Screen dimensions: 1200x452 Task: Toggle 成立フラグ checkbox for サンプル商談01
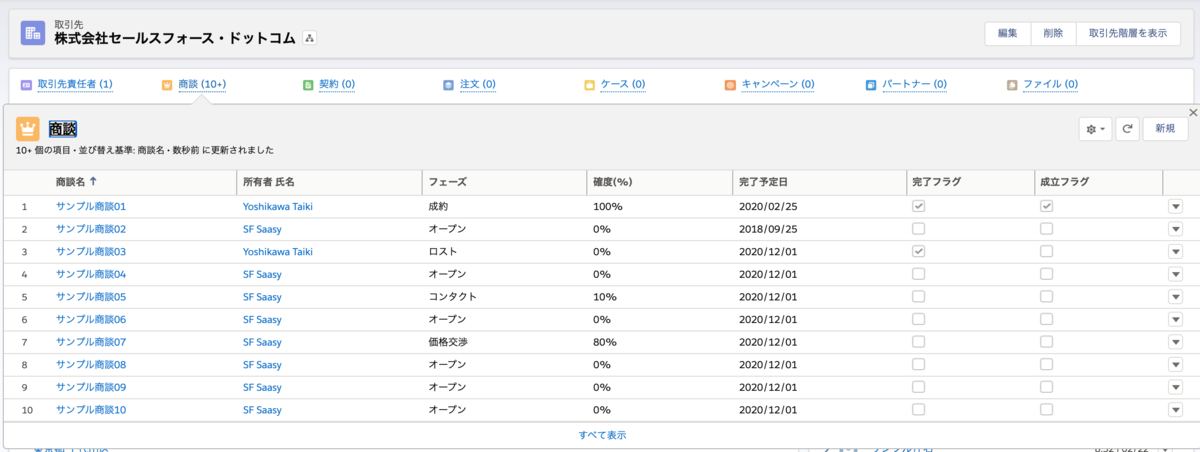1046,206
